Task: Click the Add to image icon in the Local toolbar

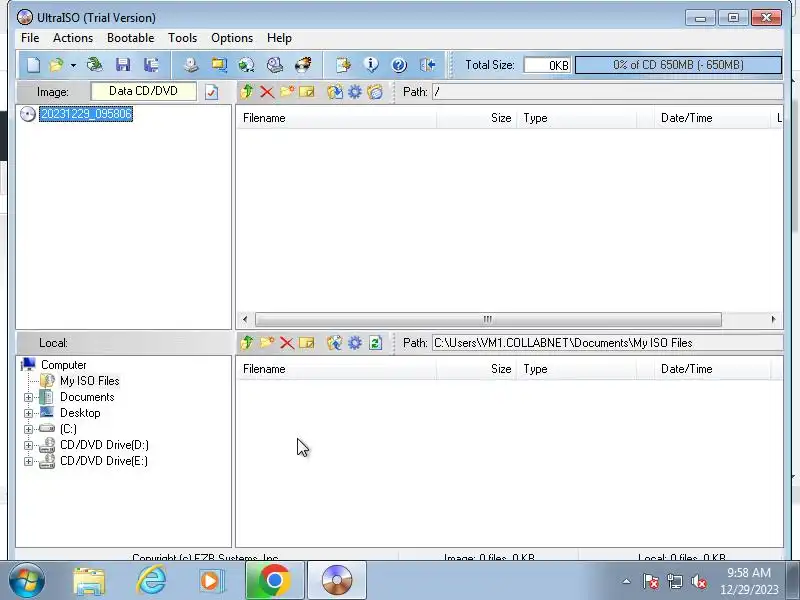Action: click(335, 343)
